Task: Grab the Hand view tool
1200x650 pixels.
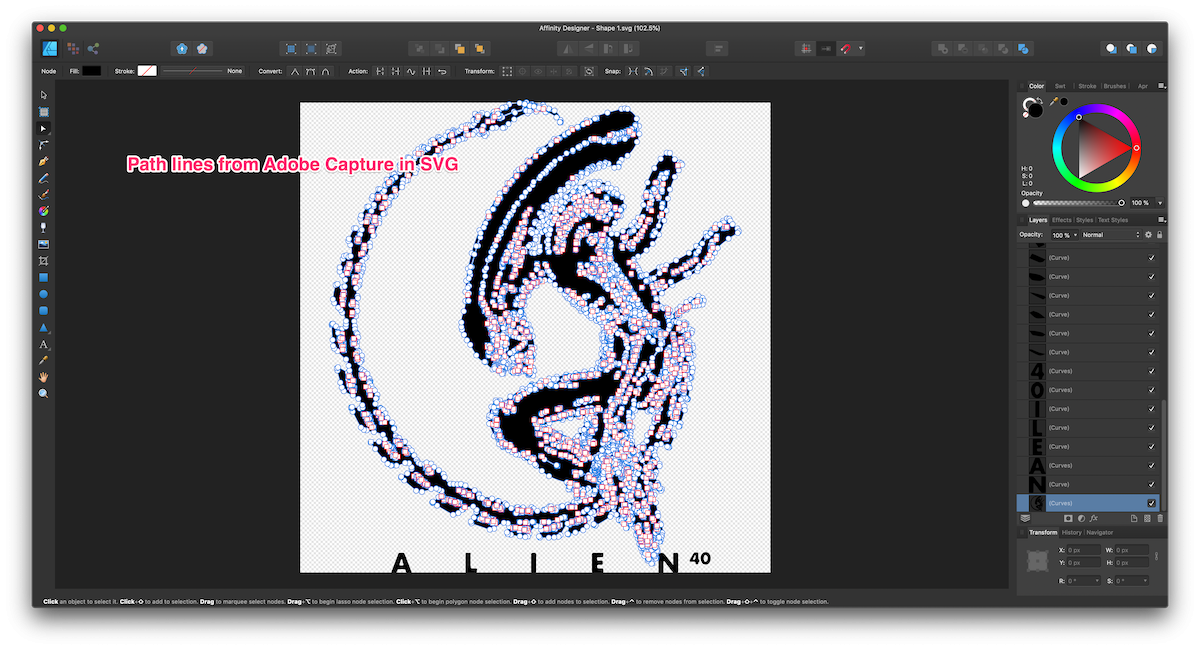Action: (x=43, y=377)
